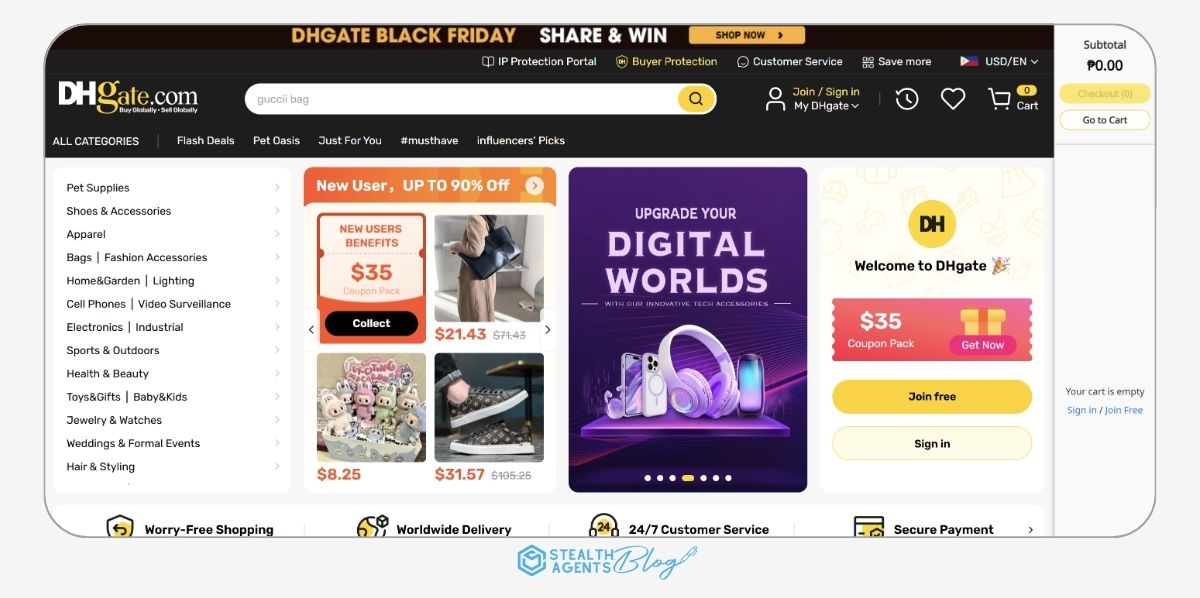This screenshot has width=1200, height=598.
Task: Expand the USD/EN currency dropdown
Action: point(999,61)
